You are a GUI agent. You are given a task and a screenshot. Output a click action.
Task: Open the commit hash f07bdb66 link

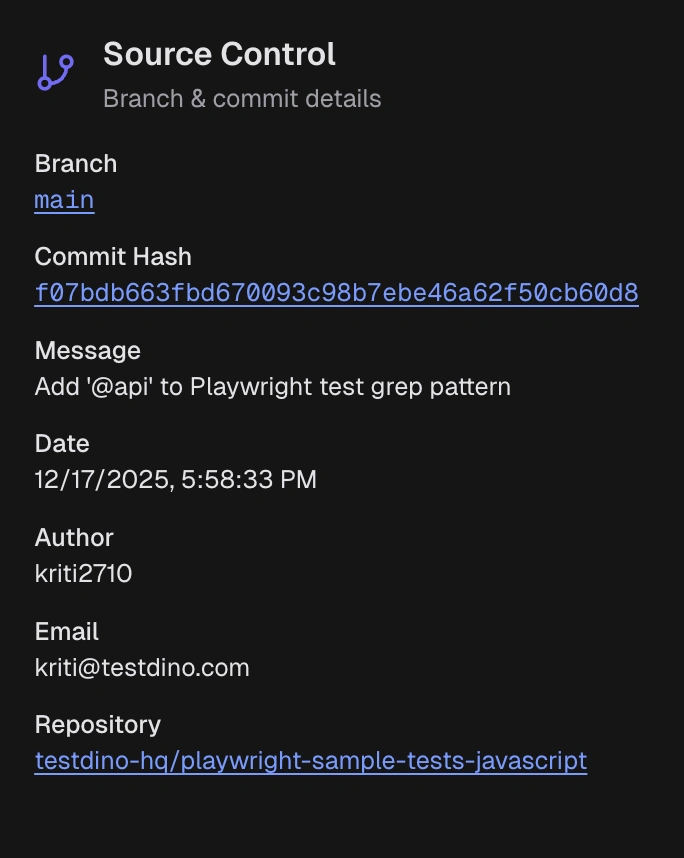point(337,293)
